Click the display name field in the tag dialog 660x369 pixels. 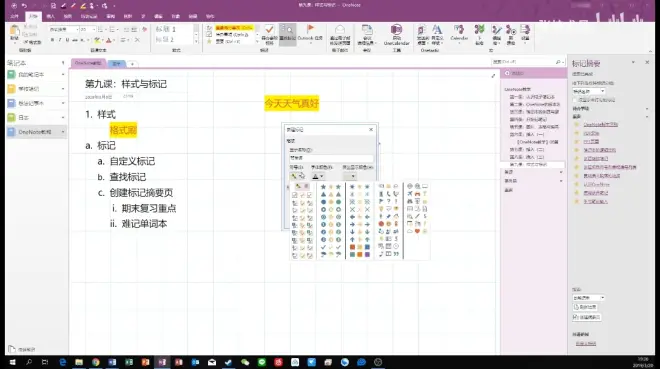[x=331, y=158]
